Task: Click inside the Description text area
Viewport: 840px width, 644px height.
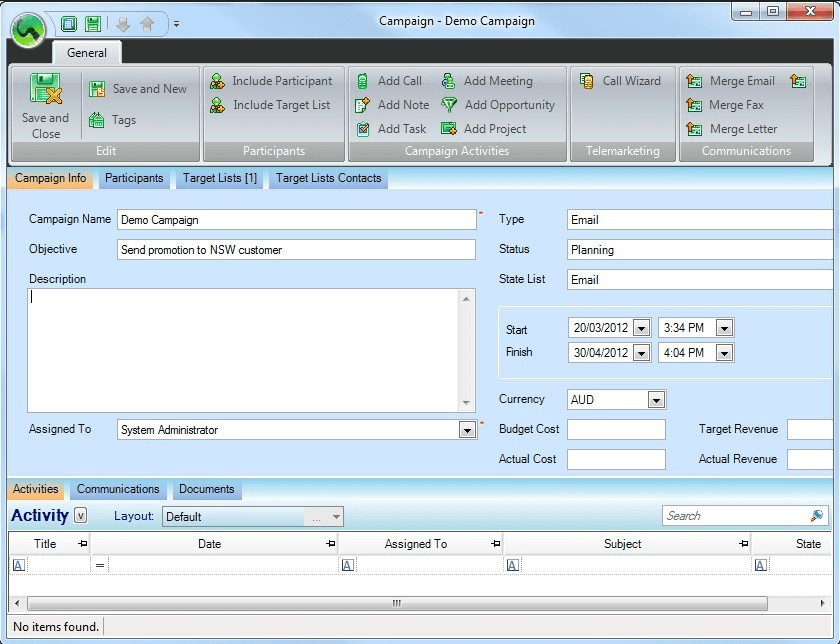Action: pos(244,350)
